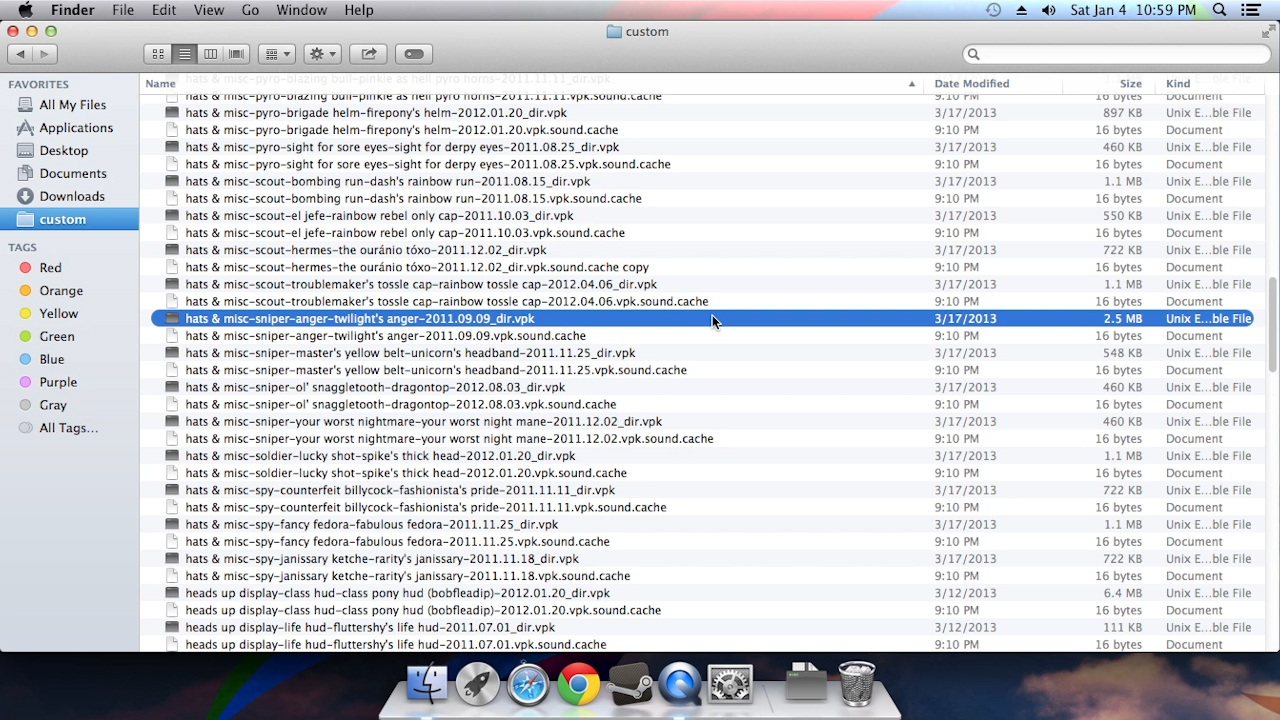
Task: Select spy-fancy fedora-fabulous fedora _dir.vpk file
Action: pos(701,524)
